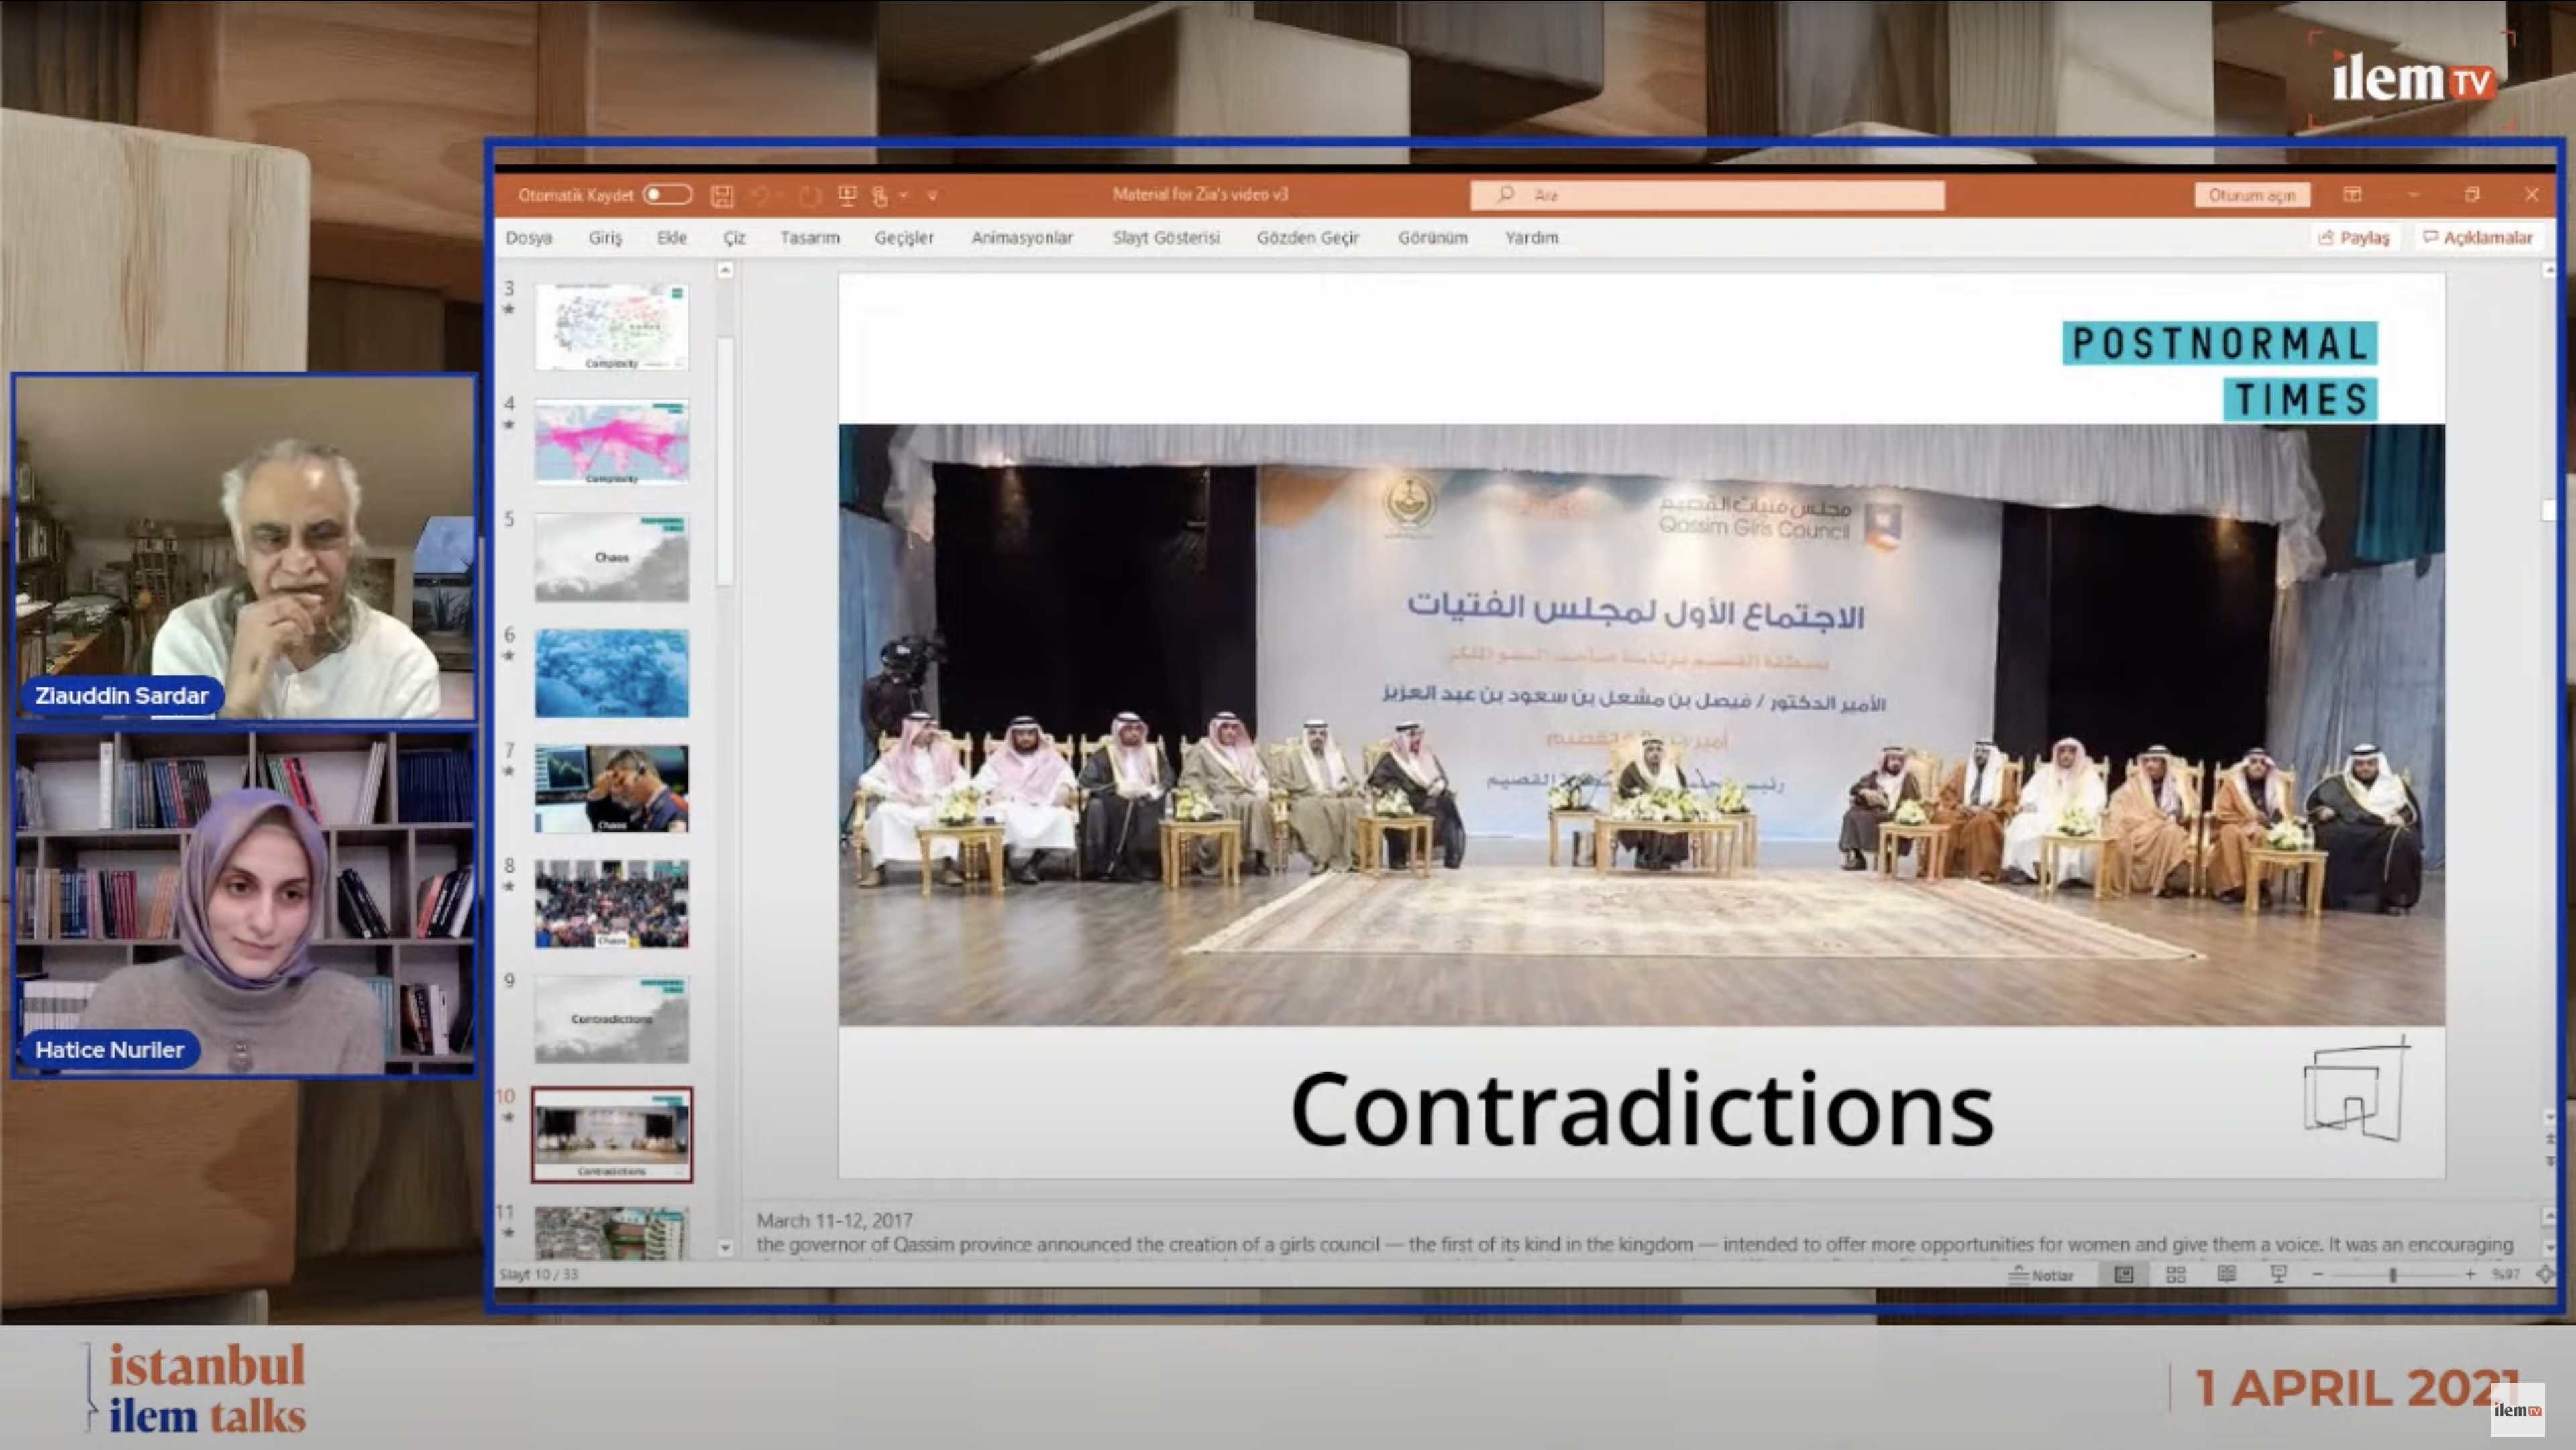2576x1450 pixels.
Task: Click the Qassim Girls Council stage photo
Action: tap(1642, 725)
